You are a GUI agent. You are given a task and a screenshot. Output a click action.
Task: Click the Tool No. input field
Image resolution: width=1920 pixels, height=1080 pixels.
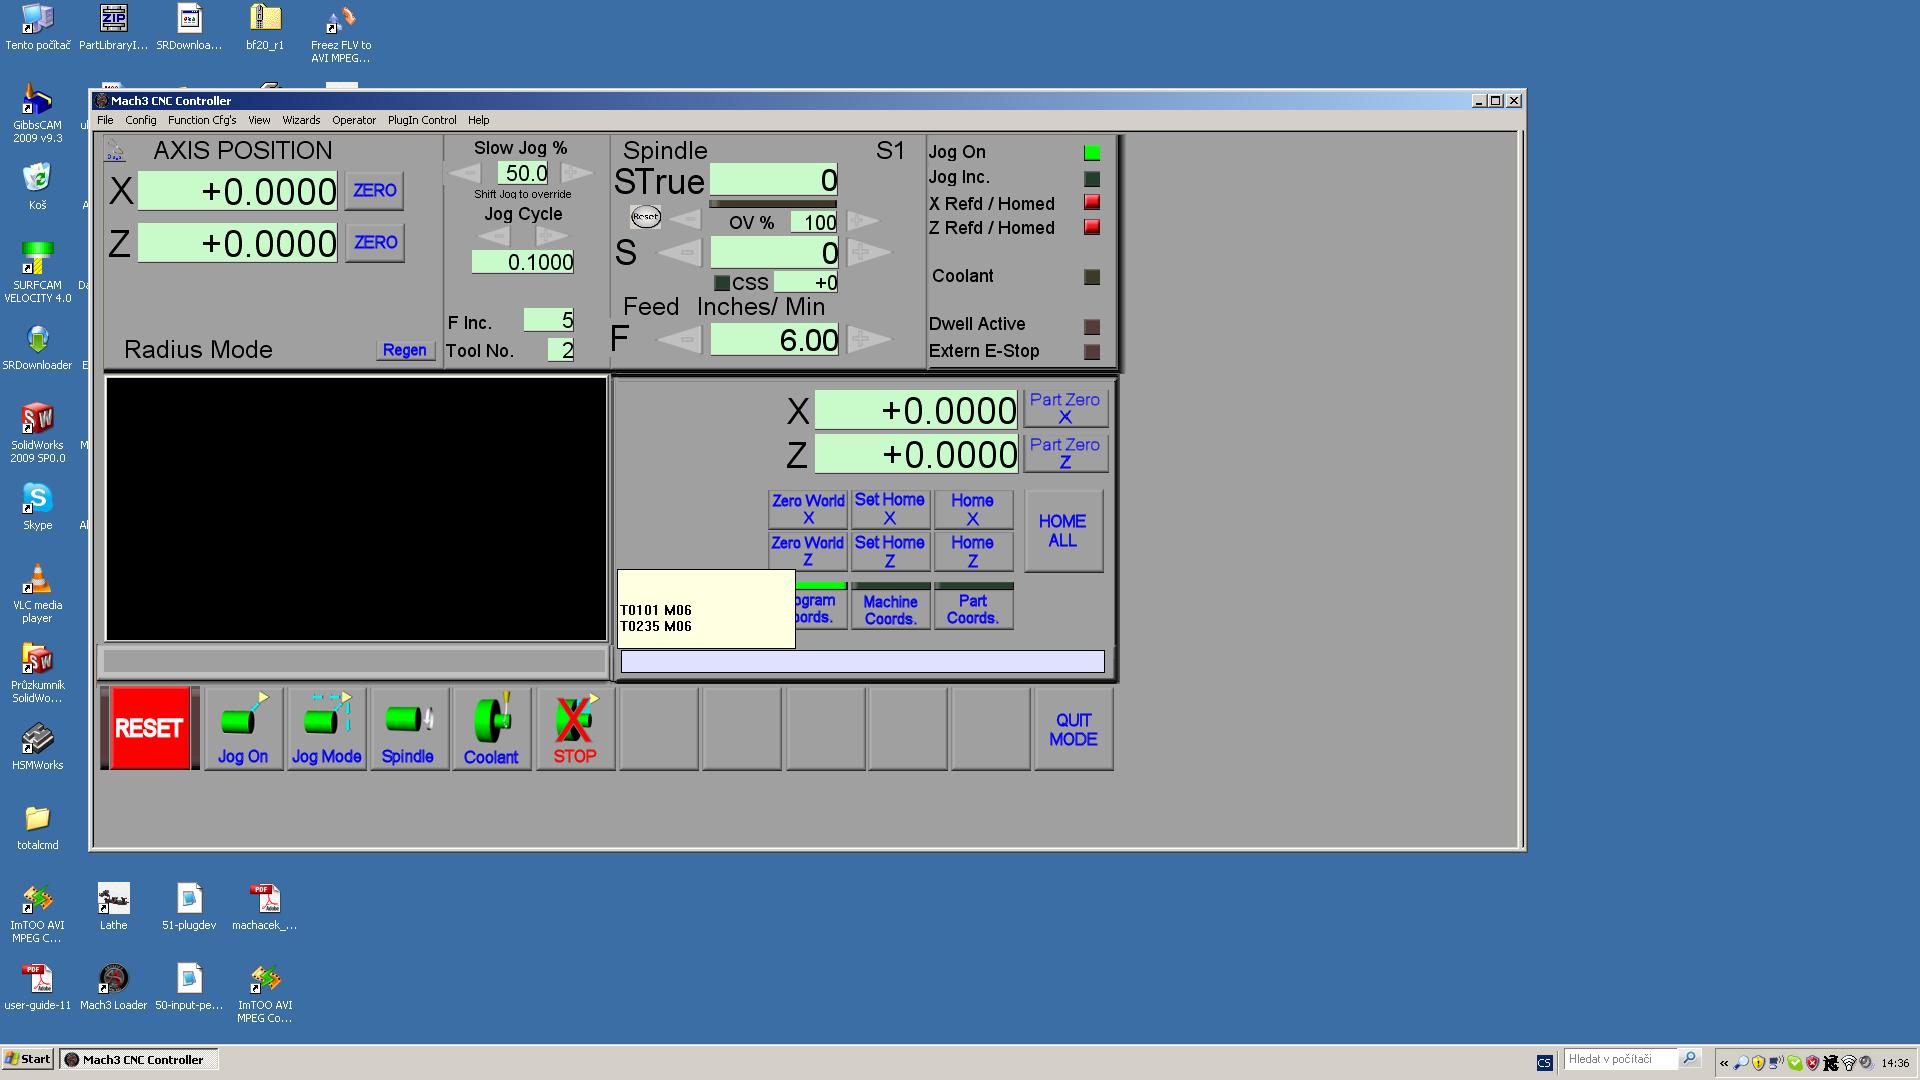560,350
